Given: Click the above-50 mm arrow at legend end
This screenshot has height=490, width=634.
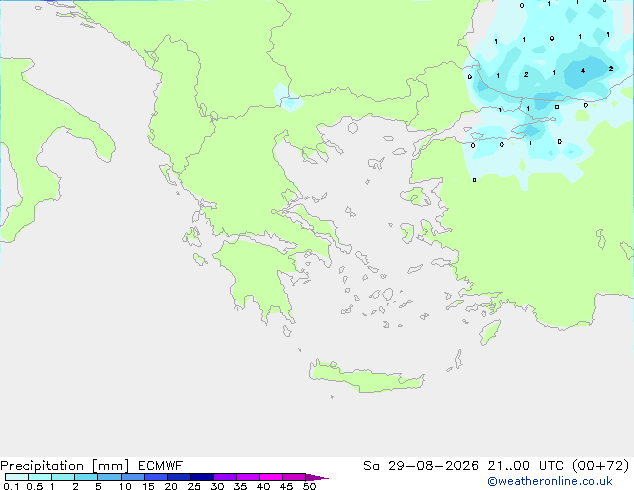Looking at the screenshot, I should [x=317, y=477].
